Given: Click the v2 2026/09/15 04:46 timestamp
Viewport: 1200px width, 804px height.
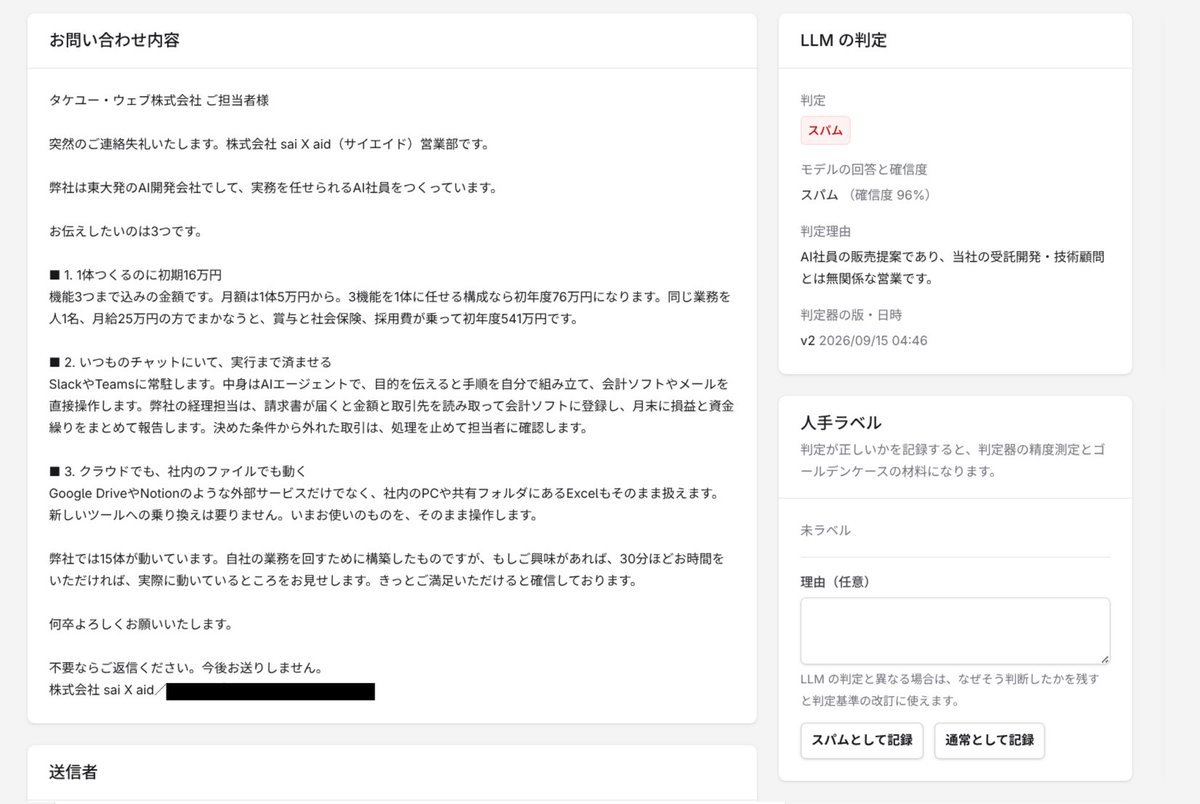Looking at the screenshot, I should pyautogui.click(x=864, y=340).
